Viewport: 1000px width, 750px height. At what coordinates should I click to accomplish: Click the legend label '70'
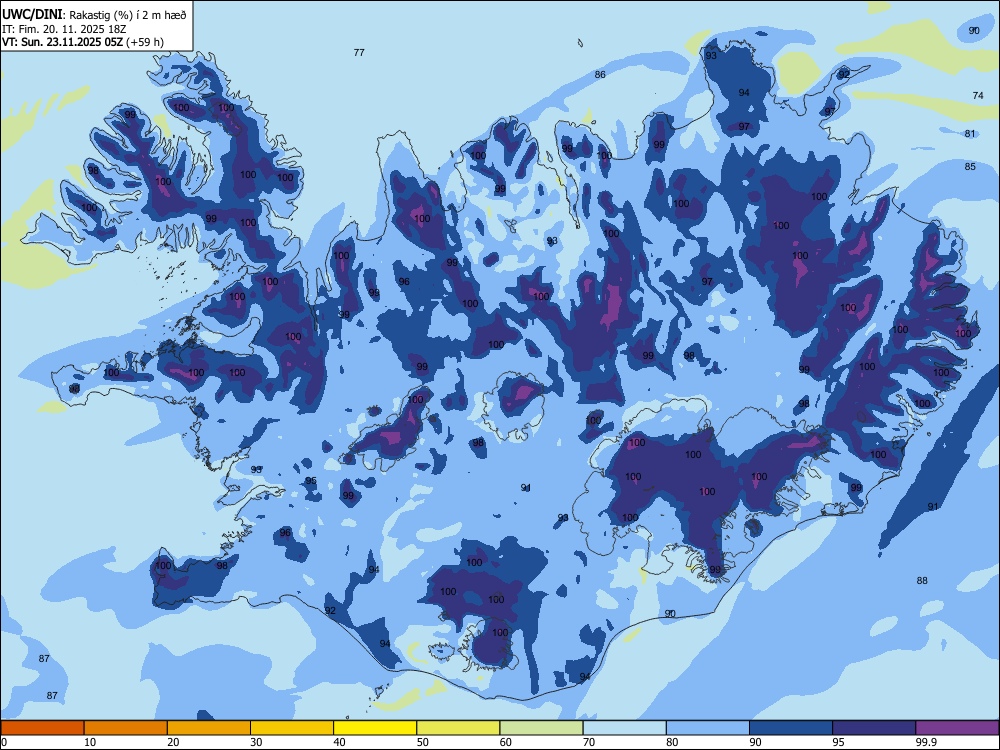point(589,742)
